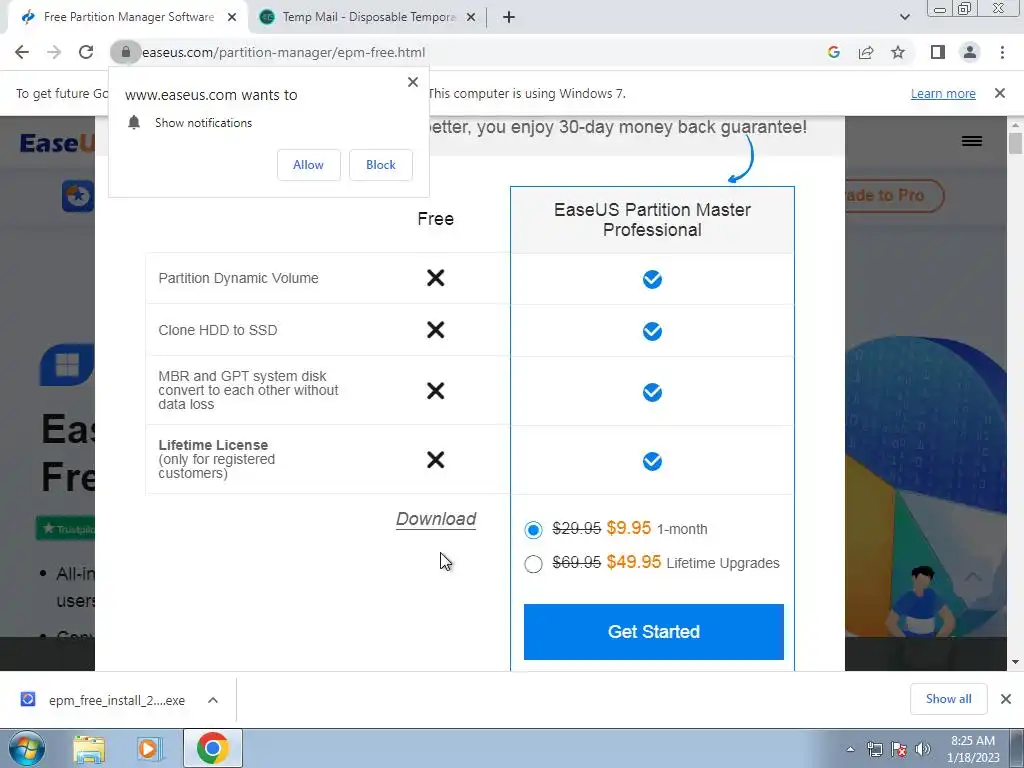This screenshot has width=1024, height=768.
Task: Open Windows Explorer from taskbar
Action: coord(89,748)
